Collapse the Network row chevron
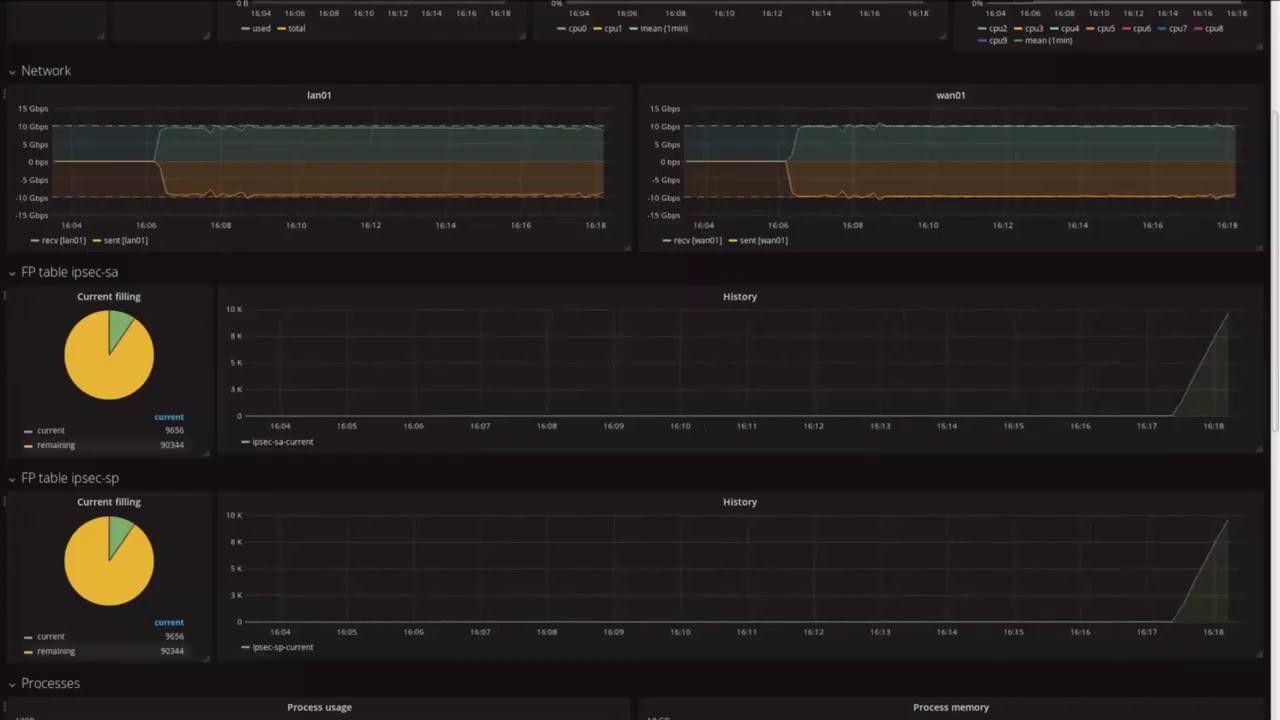 [12, 71]
